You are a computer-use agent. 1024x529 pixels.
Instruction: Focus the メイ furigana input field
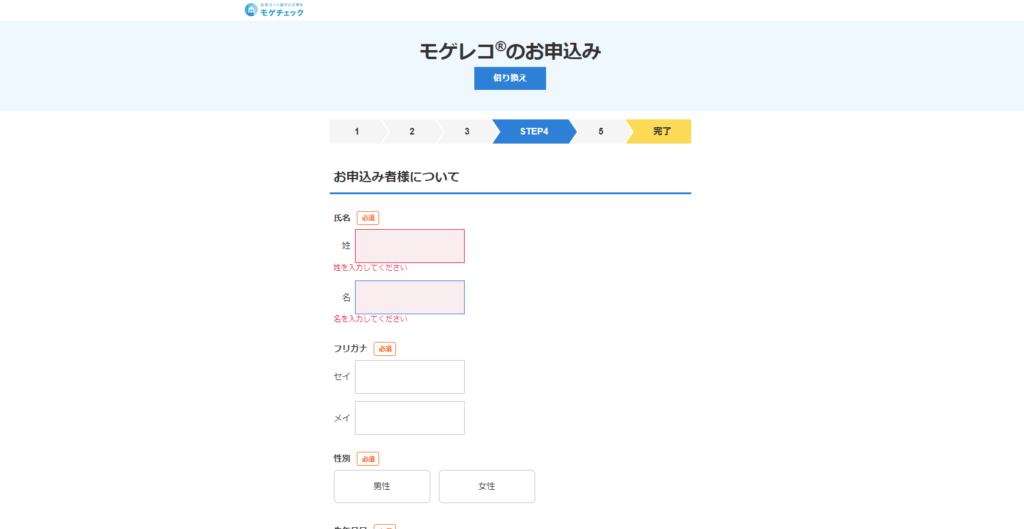coord(409,418)
